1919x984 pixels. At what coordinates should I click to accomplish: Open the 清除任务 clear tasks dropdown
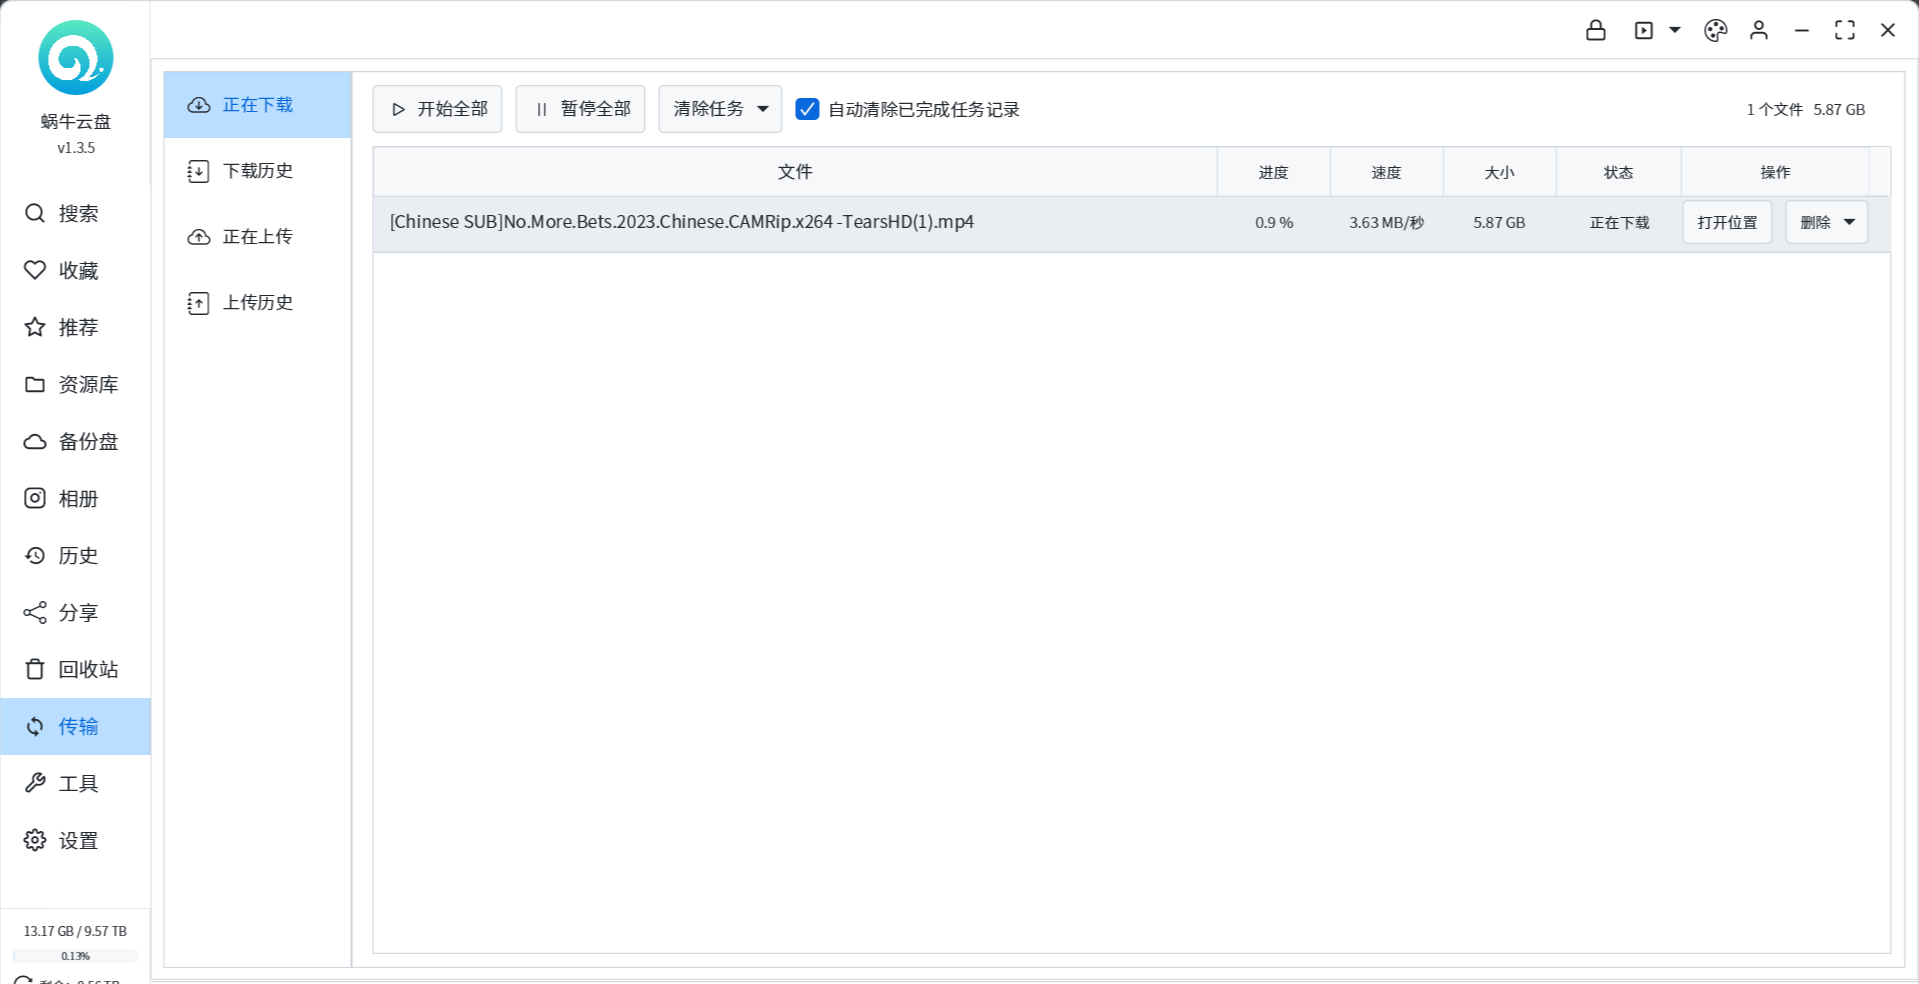click(720, 109)
